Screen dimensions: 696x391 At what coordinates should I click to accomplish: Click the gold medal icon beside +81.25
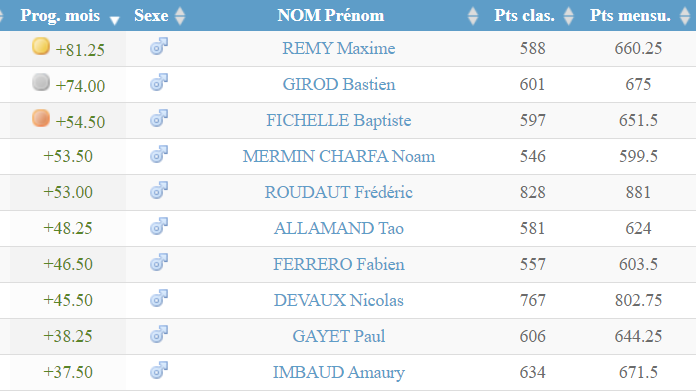click(41, 46)
